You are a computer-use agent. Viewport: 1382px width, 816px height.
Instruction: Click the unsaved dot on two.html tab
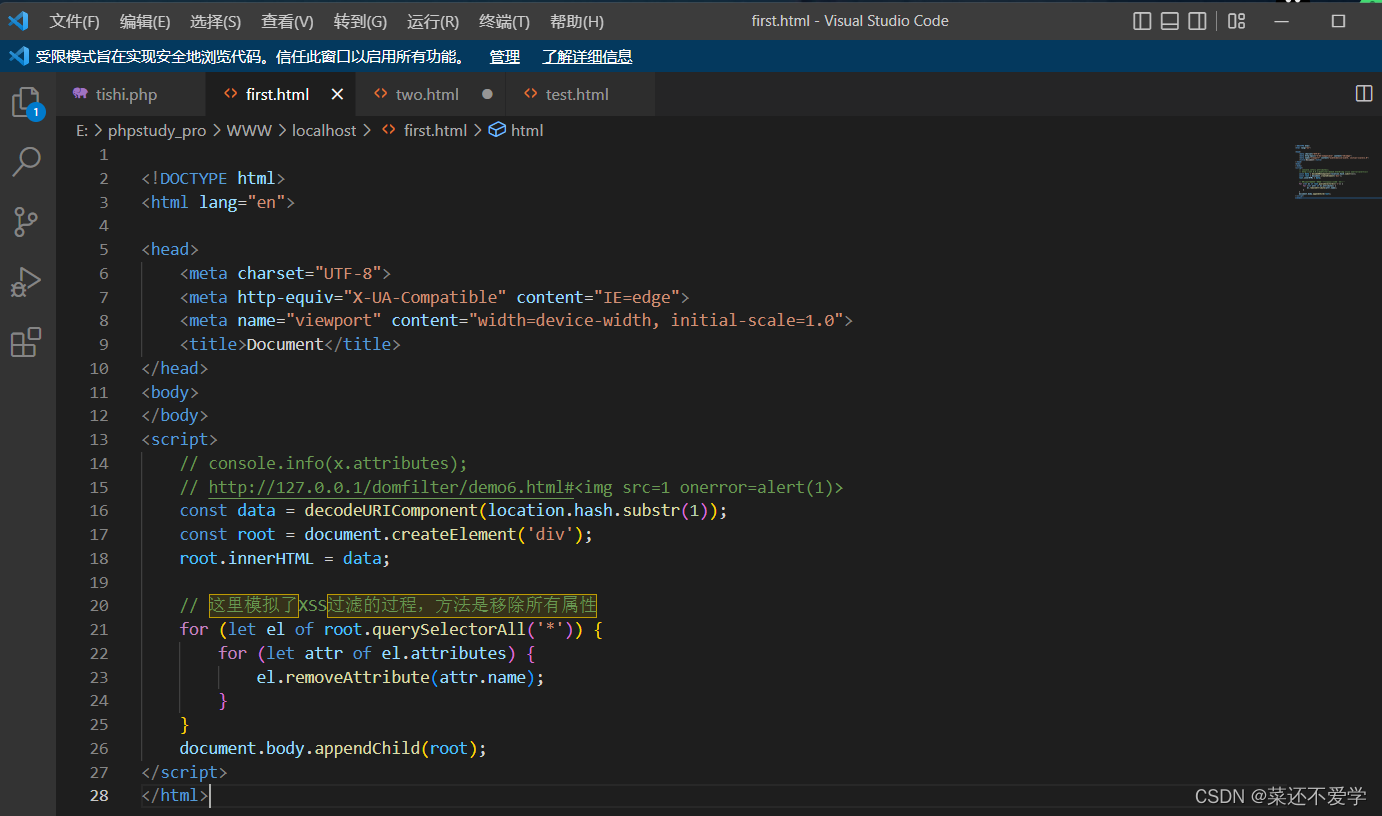pyautogui.click(x=487, y=94)
